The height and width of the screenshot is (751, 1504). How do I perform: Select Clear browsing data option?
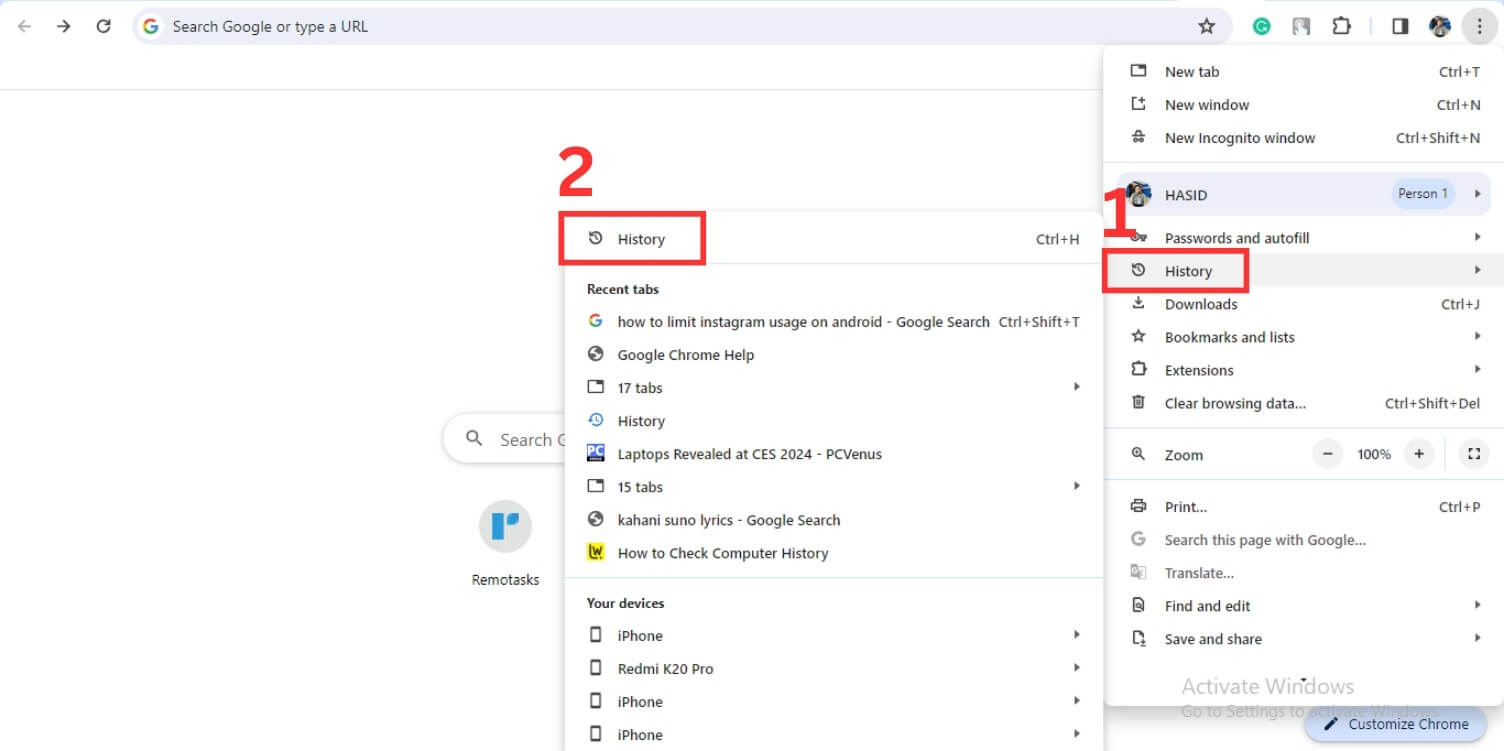(x=1303, y=403)
